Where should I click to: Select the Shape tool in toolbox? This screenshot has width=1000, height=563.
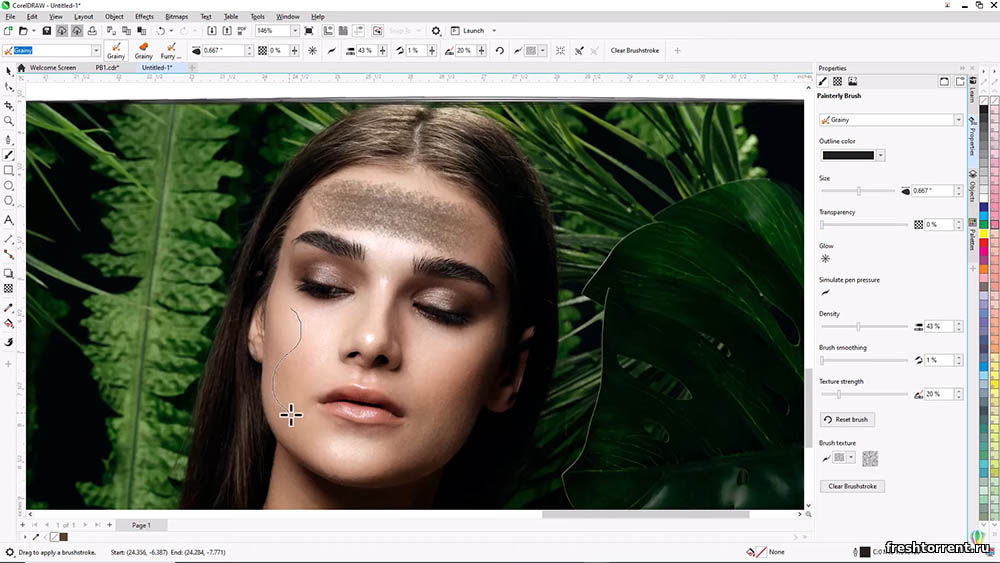8,87
